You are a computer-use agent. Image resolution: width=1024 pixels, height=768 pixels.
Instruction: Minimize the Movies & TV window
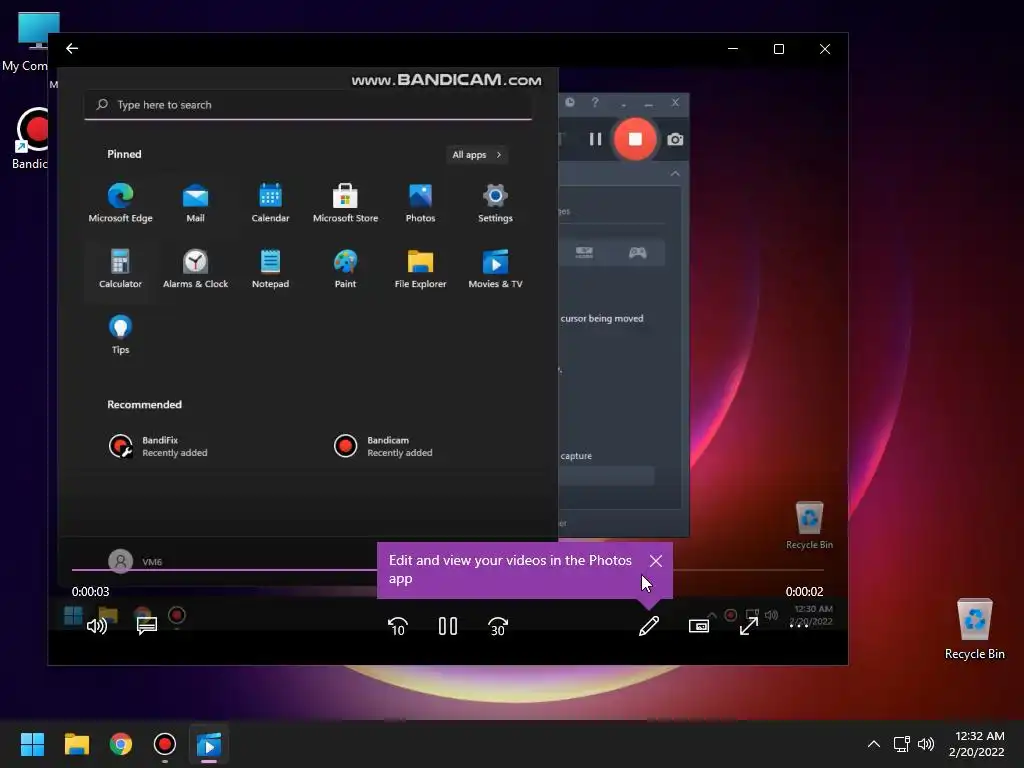coord(733,49)
